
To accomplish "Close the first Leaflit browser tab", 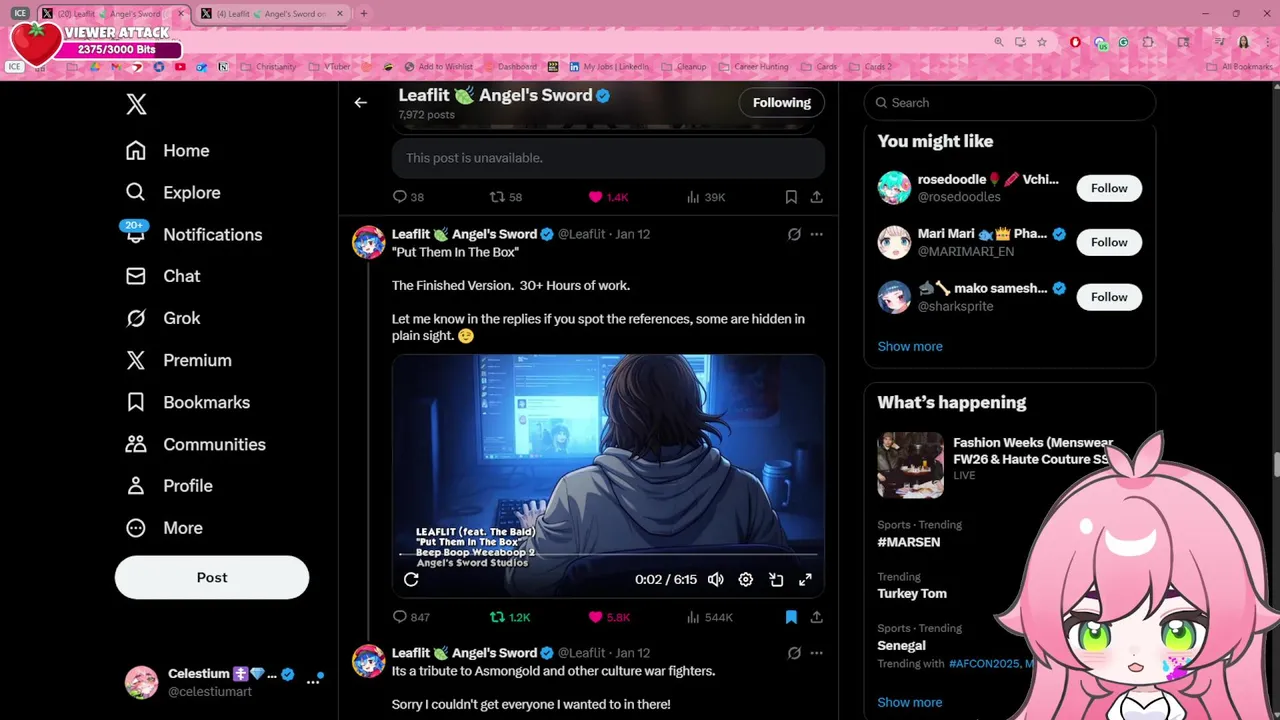I will (x=180, y=14).
